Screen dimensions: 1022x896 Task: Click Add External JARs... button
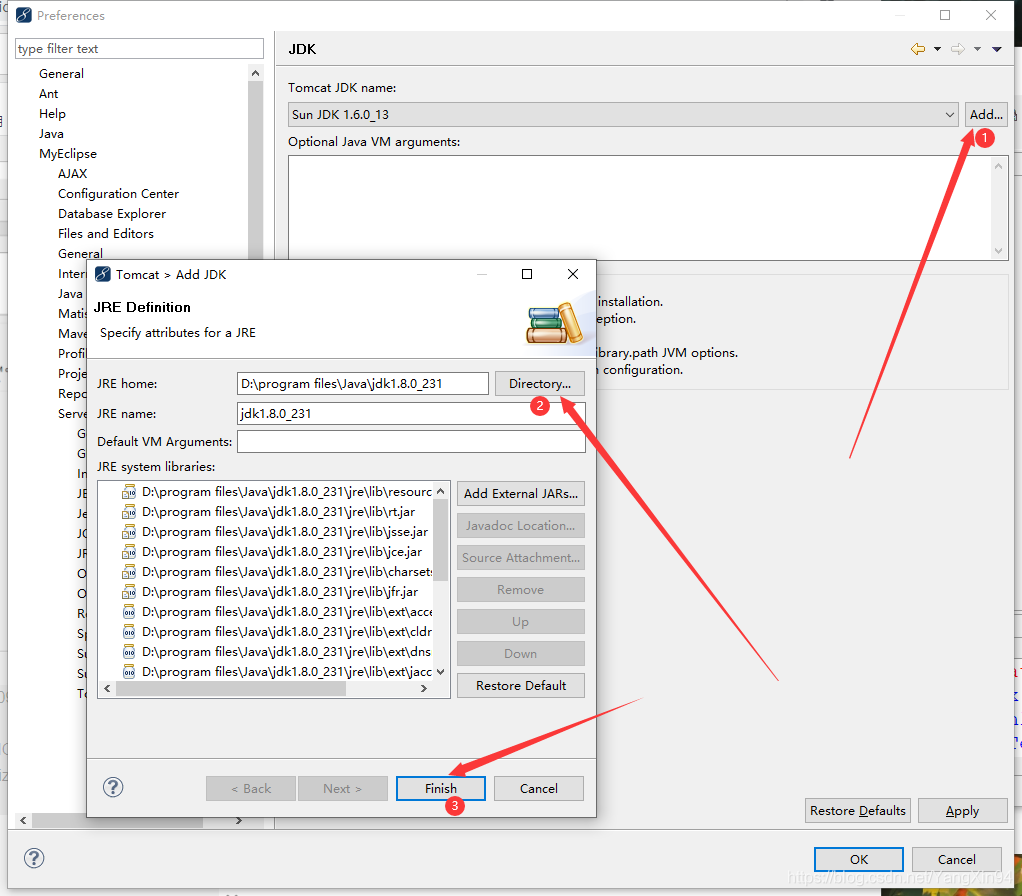521,494
